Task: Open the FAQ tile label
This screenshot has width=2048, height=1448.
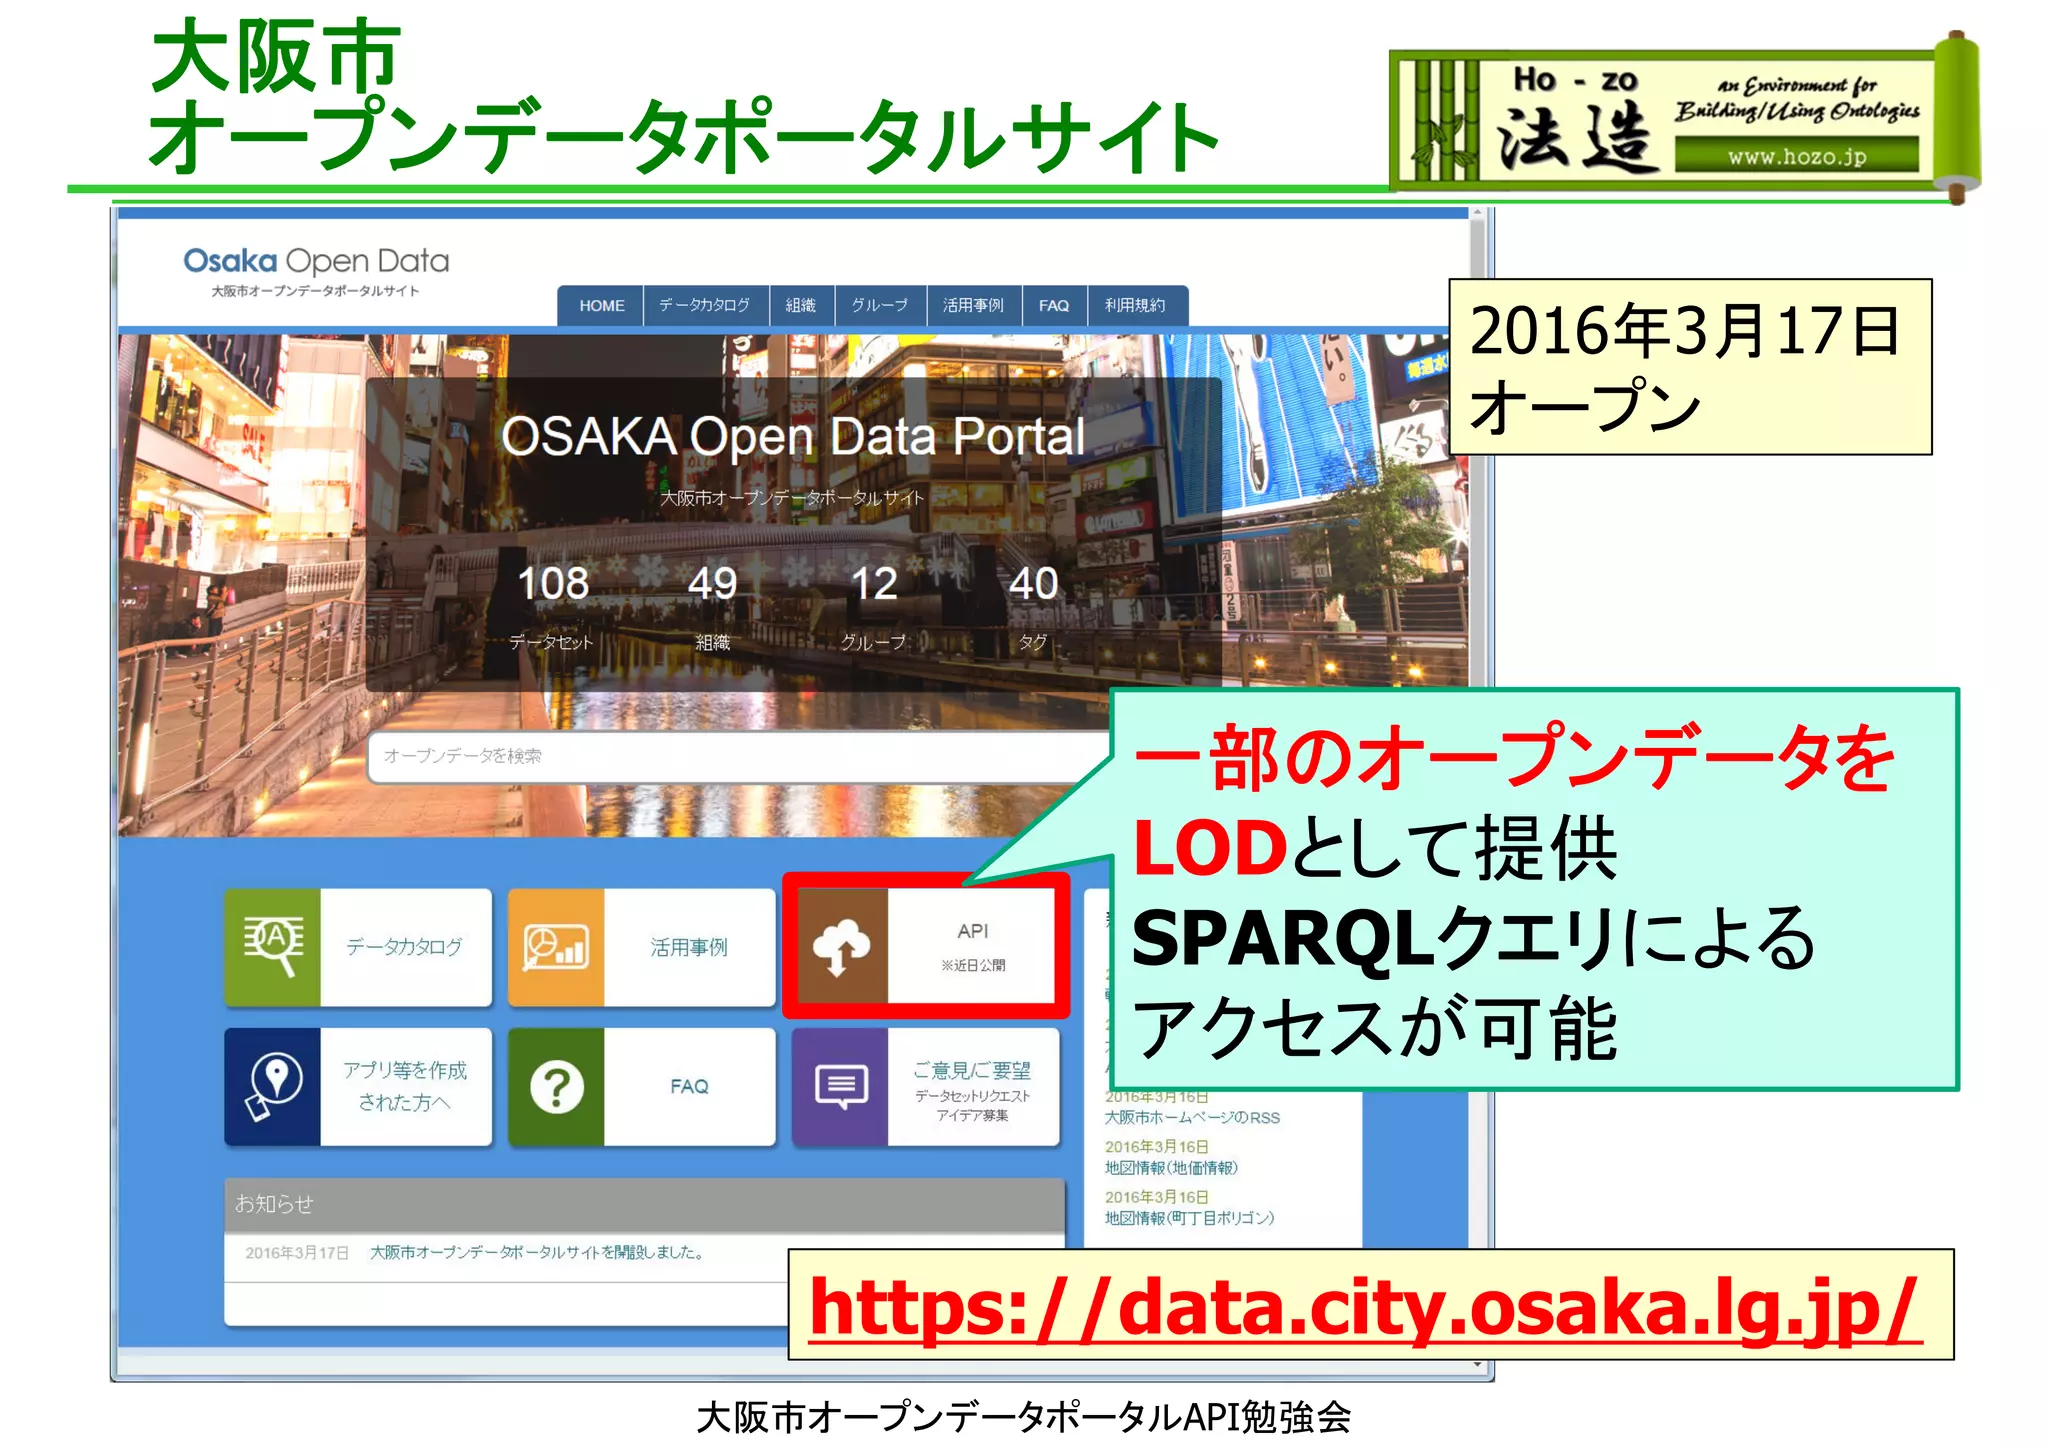Action: [x=689, y=1086]
